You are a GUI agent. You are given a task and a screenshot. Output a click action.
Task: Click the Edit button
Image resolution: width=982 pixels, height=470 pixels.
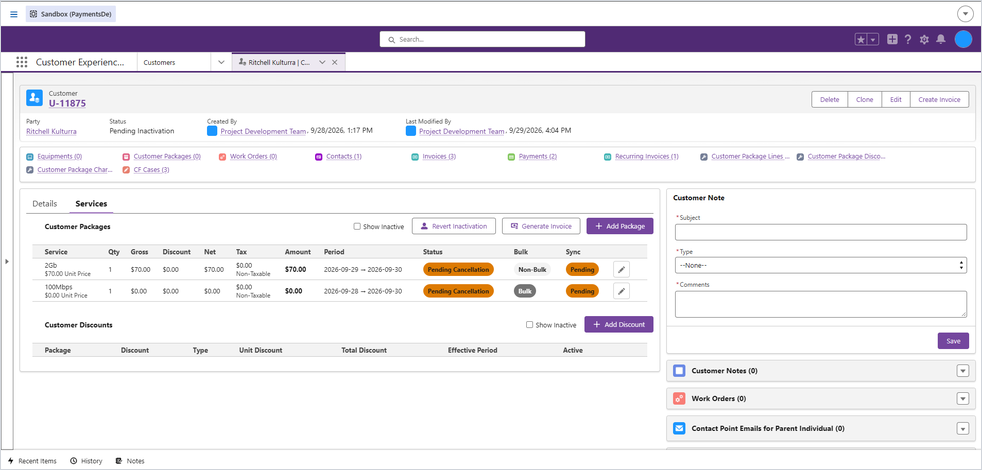click(x=896, y=100)
